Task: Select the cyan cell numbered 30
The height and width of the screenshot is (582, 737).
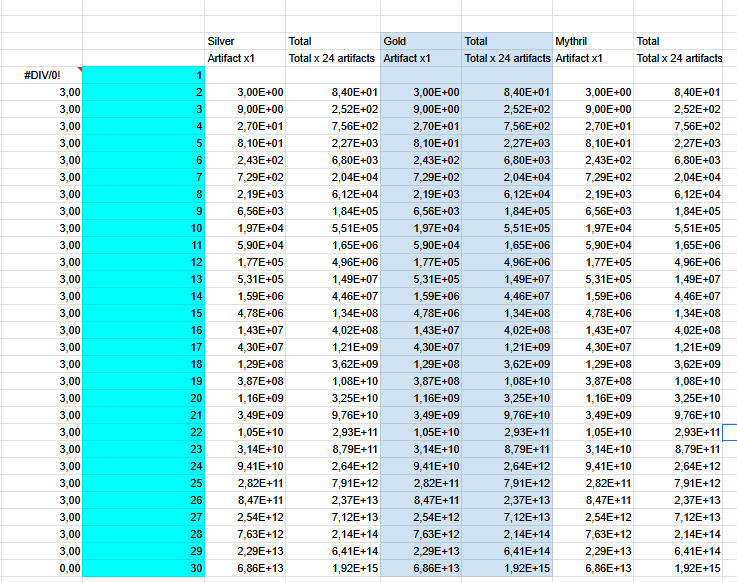Action: [x=143, y=568]
